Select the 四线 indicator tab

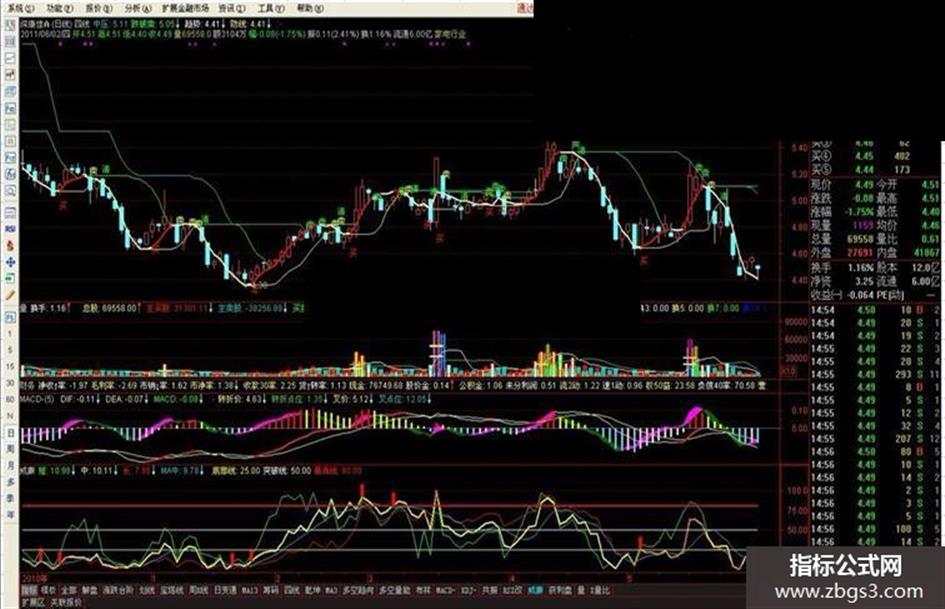(292, 590)
